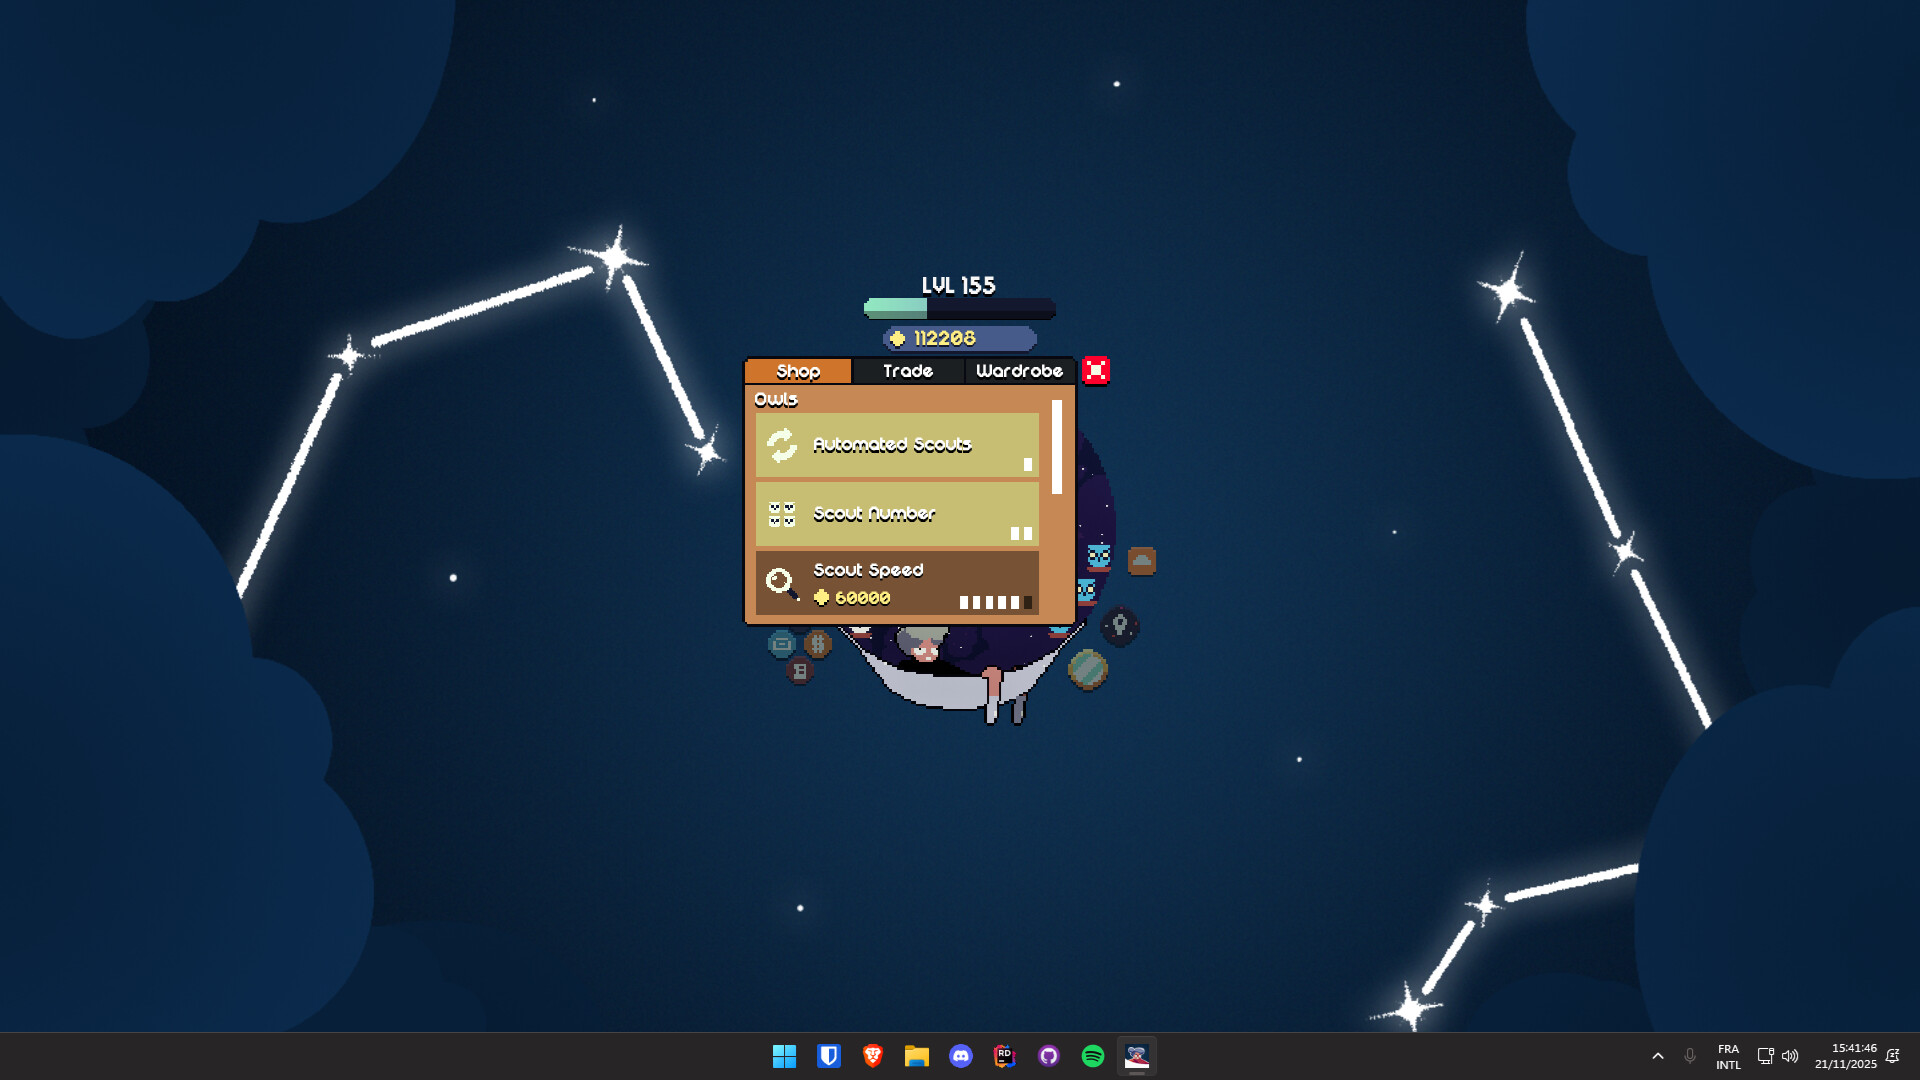Click the magnifying glass icon on Scout Speed
This screenshot has width=1920, height=1080.
pyautogui.click(x=783, y=583)
